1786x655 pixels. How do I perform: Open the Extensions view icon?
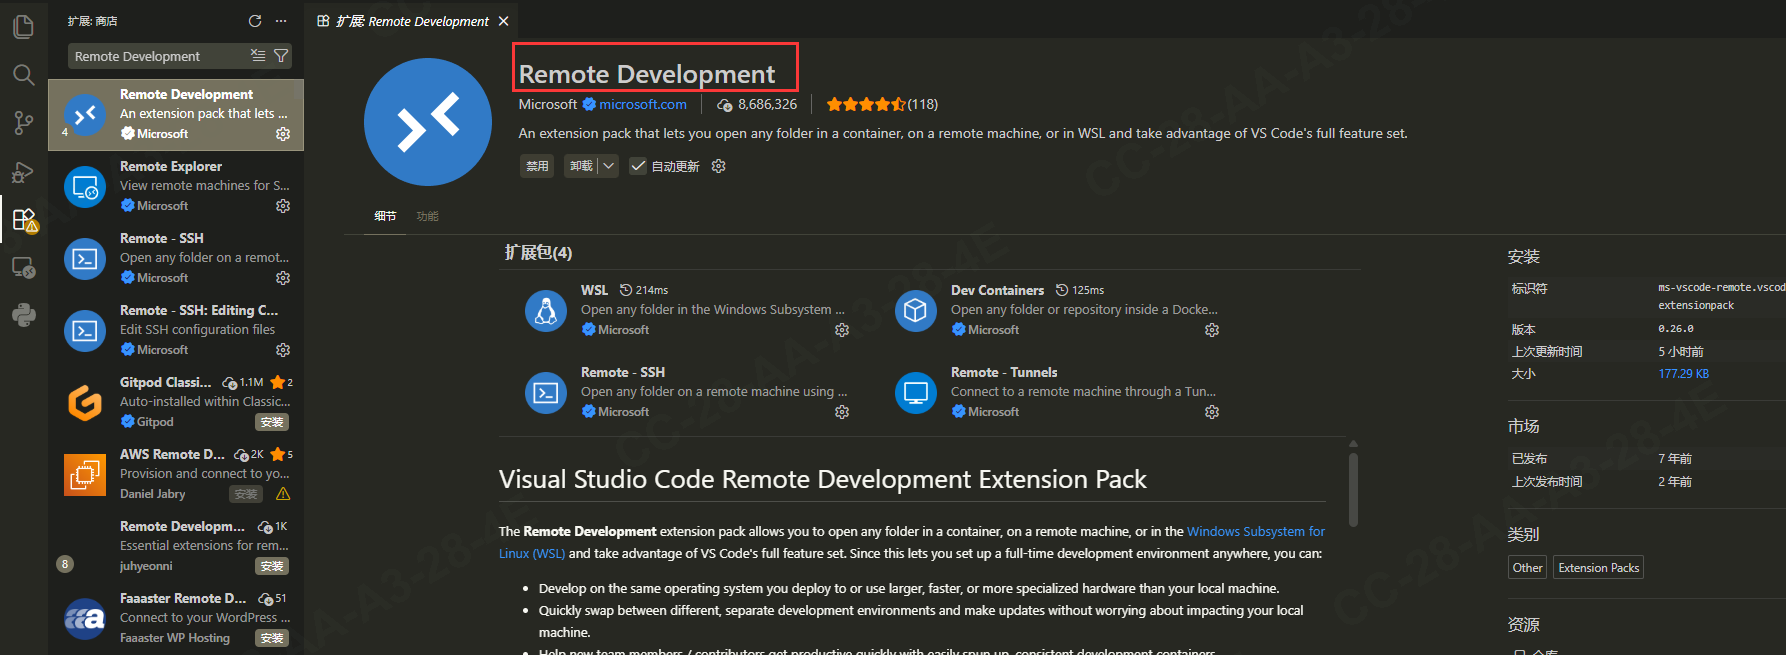click(24, 219)
